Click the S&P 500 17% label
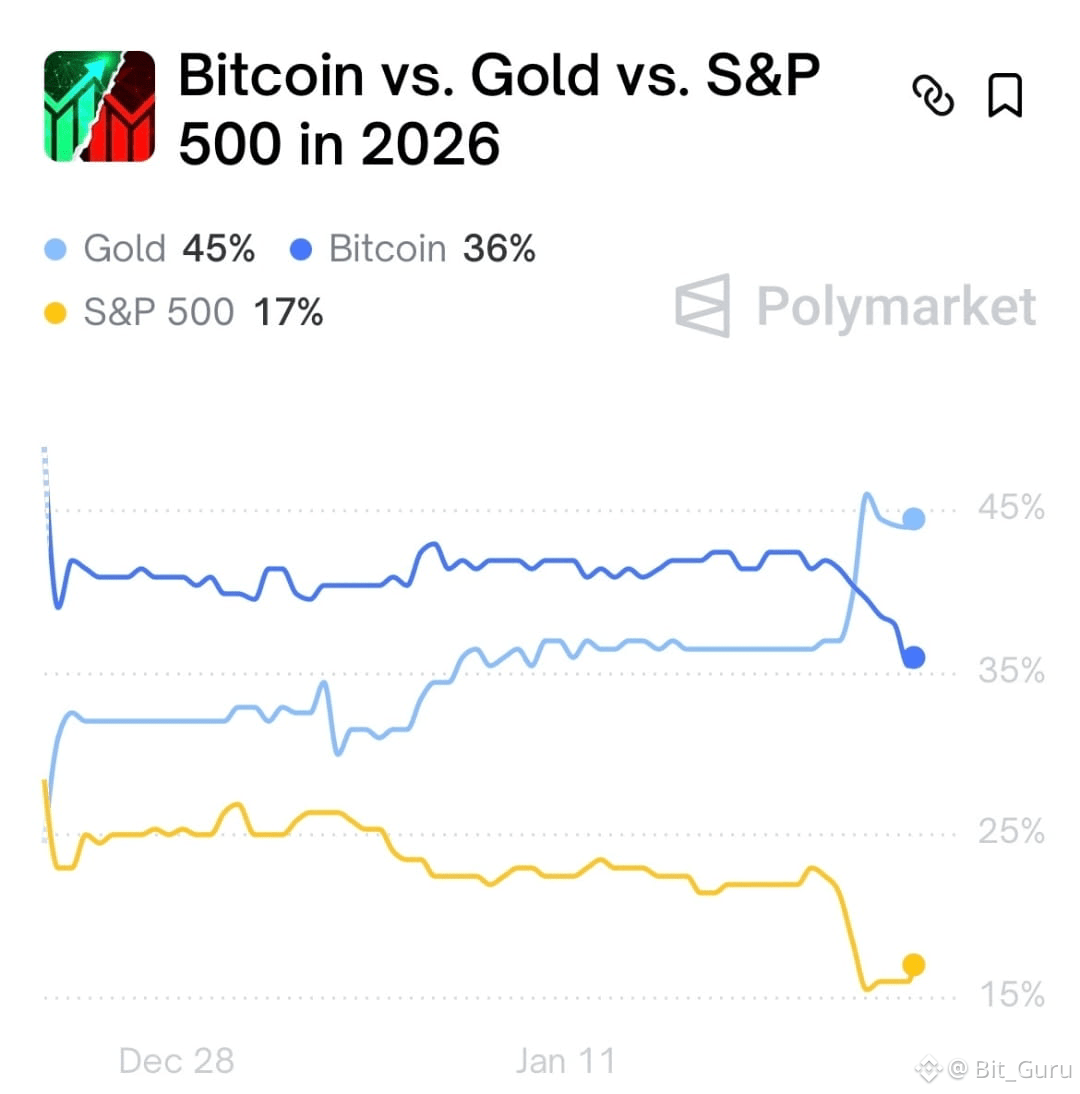This screenshot has height=1094, width=1080. tap(185, 312)
